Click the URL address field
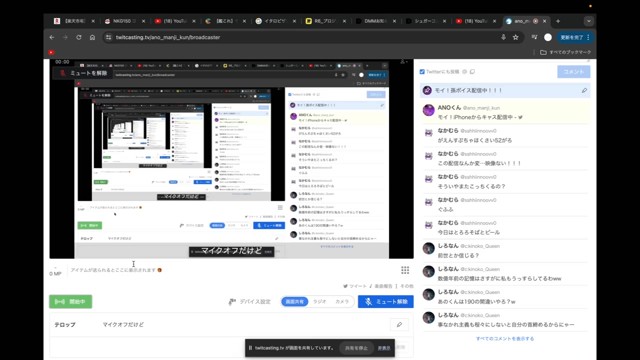640x360 pixels. tap(302, 37)
